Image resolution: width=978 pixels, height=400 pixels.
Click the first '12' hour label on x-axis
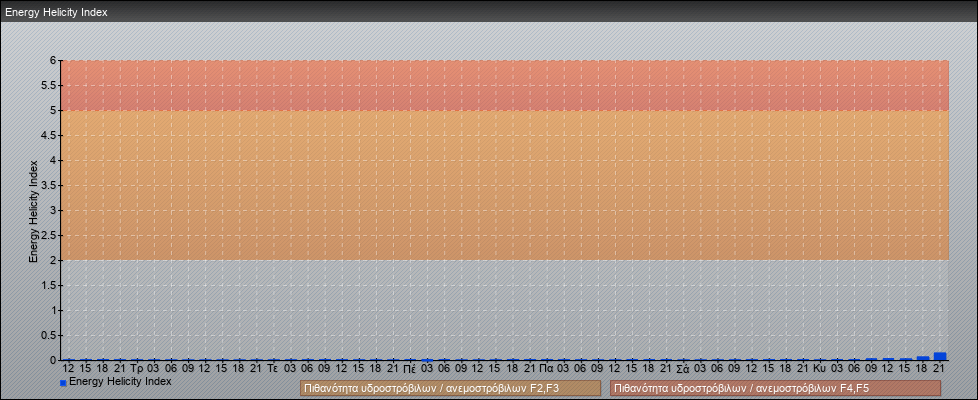tap(68, 368)
